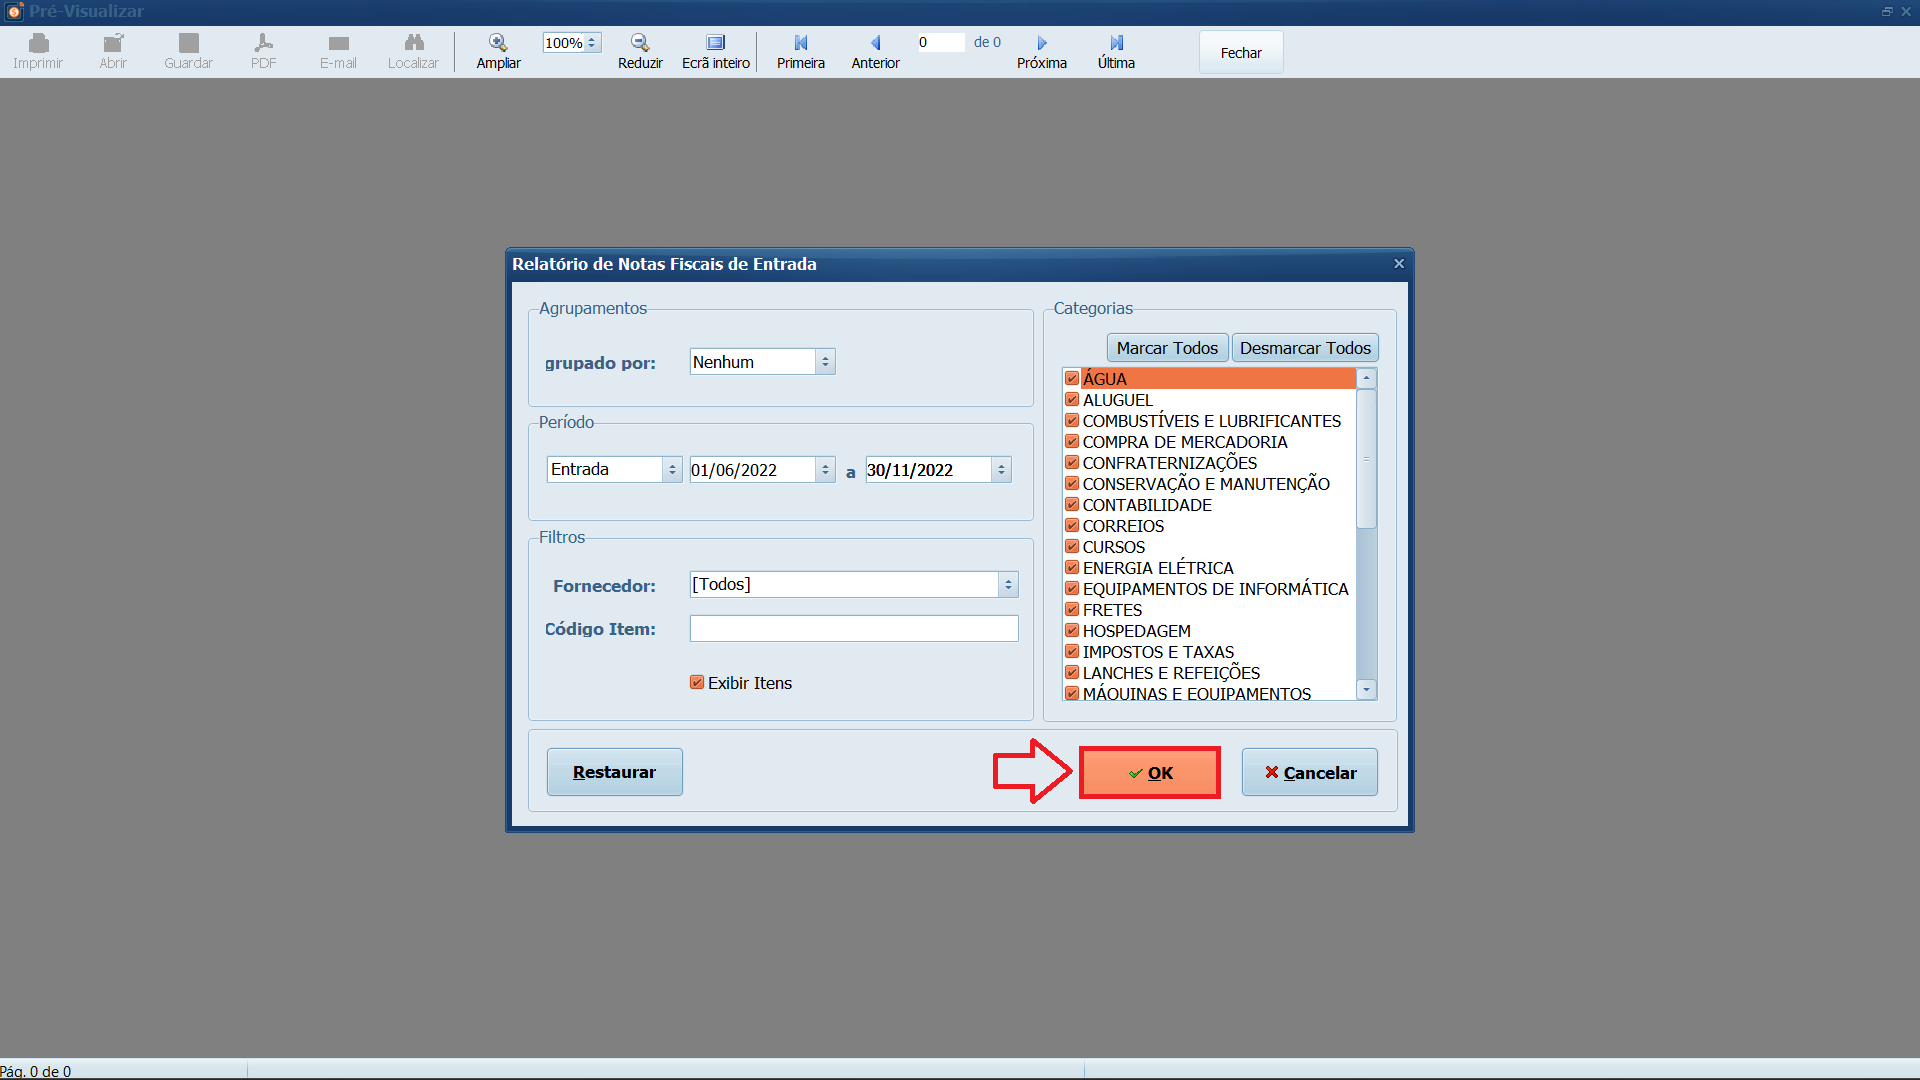
Task: Jump to Última page icon
Action: [x=1116, y=43]
